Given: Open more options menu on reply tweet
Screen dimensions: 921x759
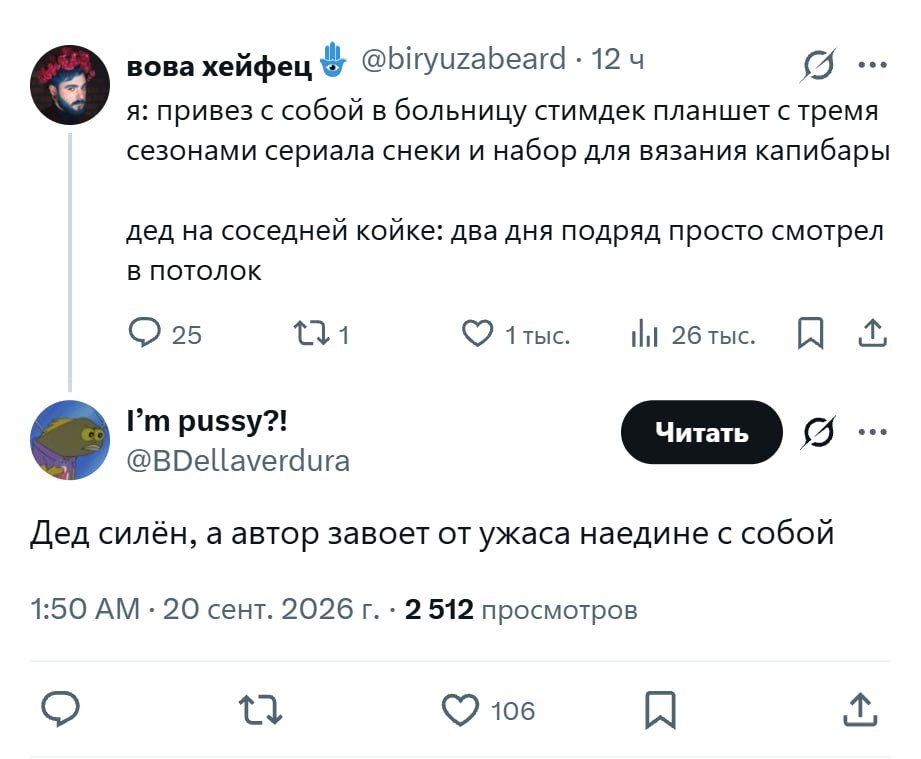Looking at the screenshot, I should click(x=872, y=432).
